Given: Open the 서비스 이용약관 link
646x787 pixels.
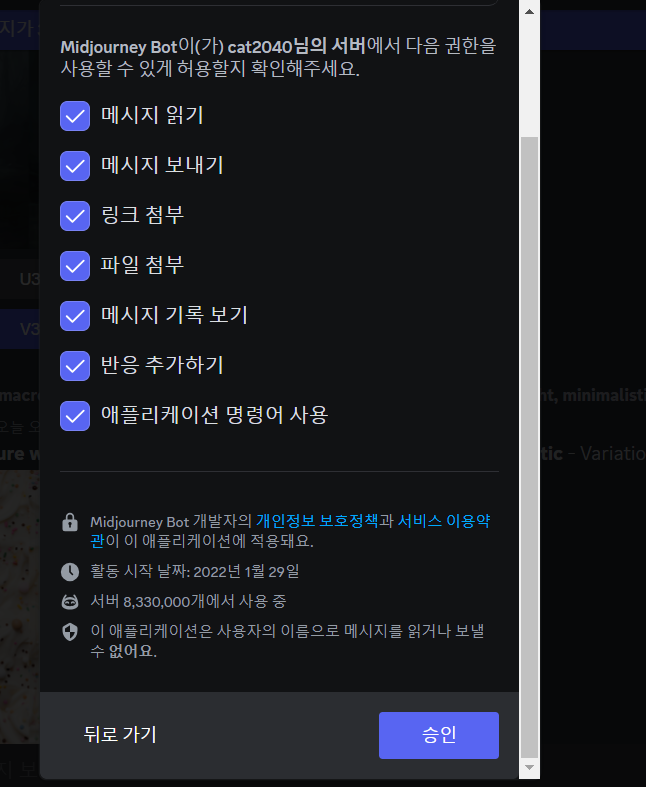Looking at the screenshot, I should coord(444,521).
